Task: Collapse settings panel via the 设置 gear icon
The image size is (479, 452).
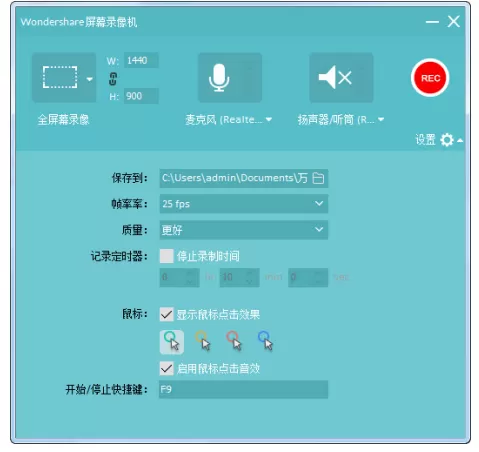Action: (x=447, y=140)
